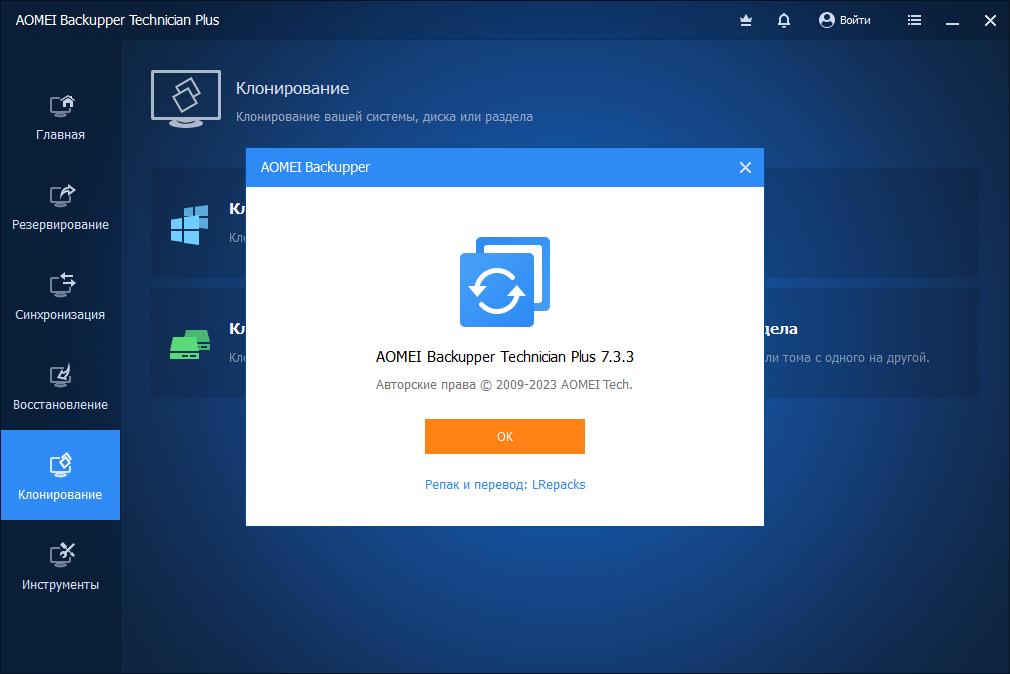Click the Клонирование header monitor icon

coord(185,99)
